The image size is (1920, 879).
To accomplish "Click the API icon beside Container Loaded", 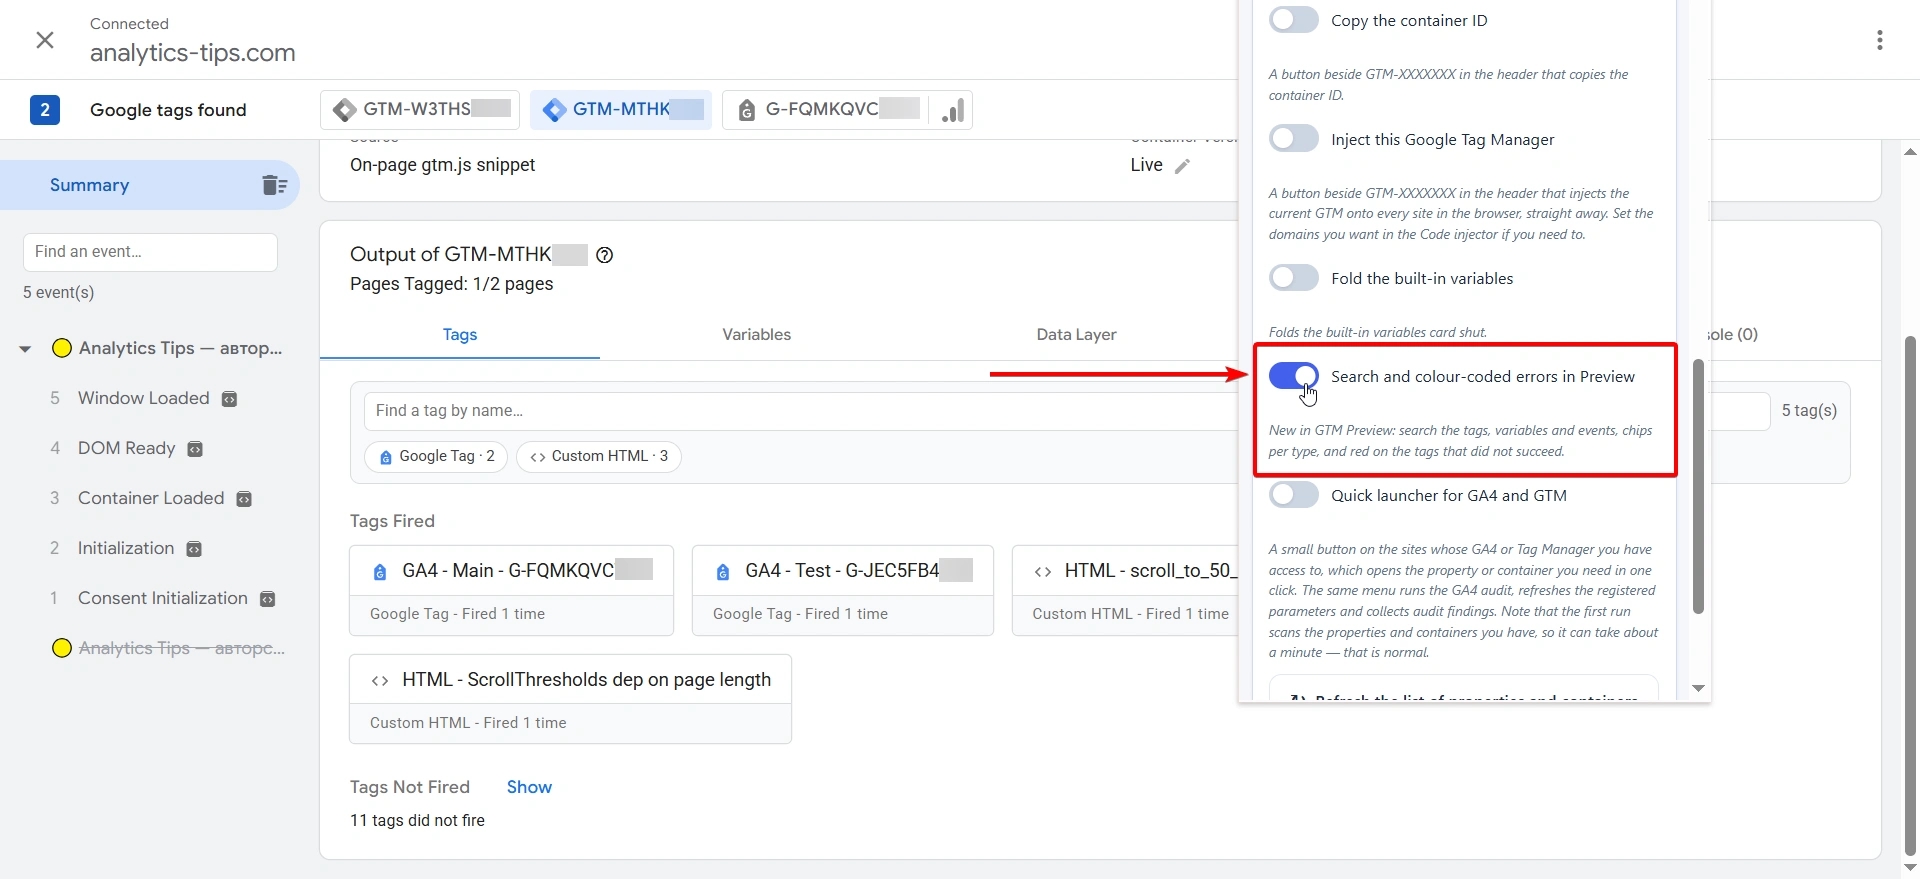I will (x=244, y=499).
